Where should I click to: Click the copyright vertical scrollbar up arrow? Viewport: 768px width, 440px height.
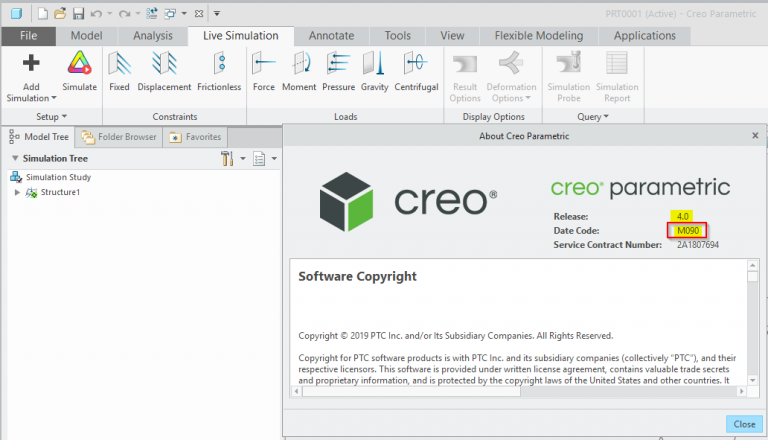[x=753, y=266]
